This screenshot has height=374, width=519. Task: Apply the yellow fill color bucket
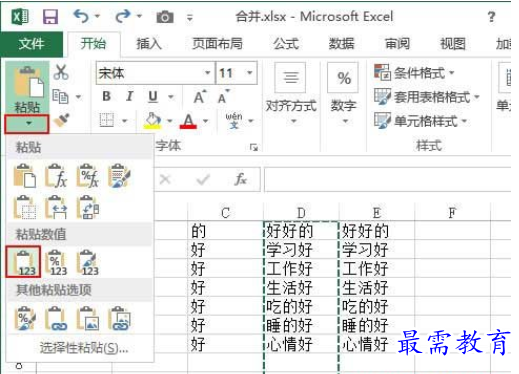tap(153, 121)
